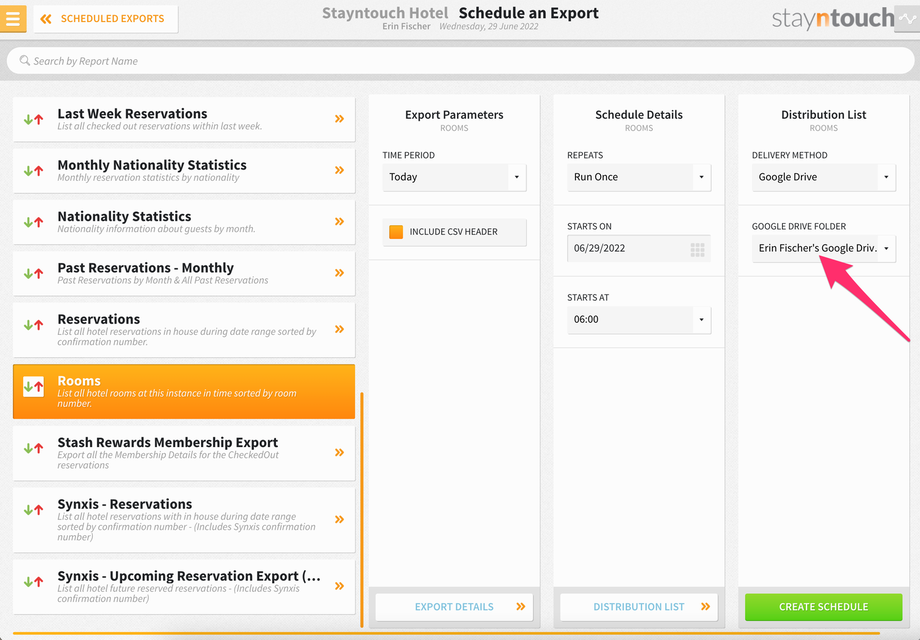Select the Monthly Nationality Statistics report
The width and height of the screenshot is (920, 640).
coord(184,171)
